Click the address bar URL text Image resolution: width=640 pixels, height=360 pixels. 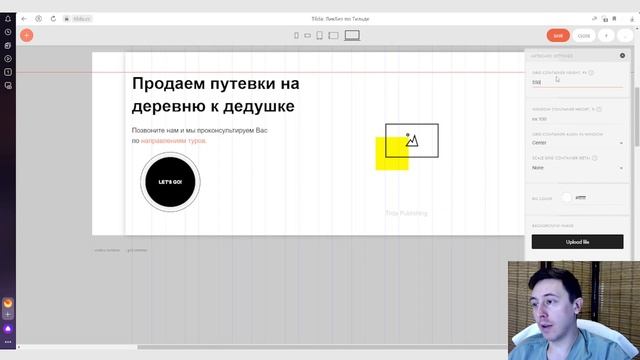point(82,19)
